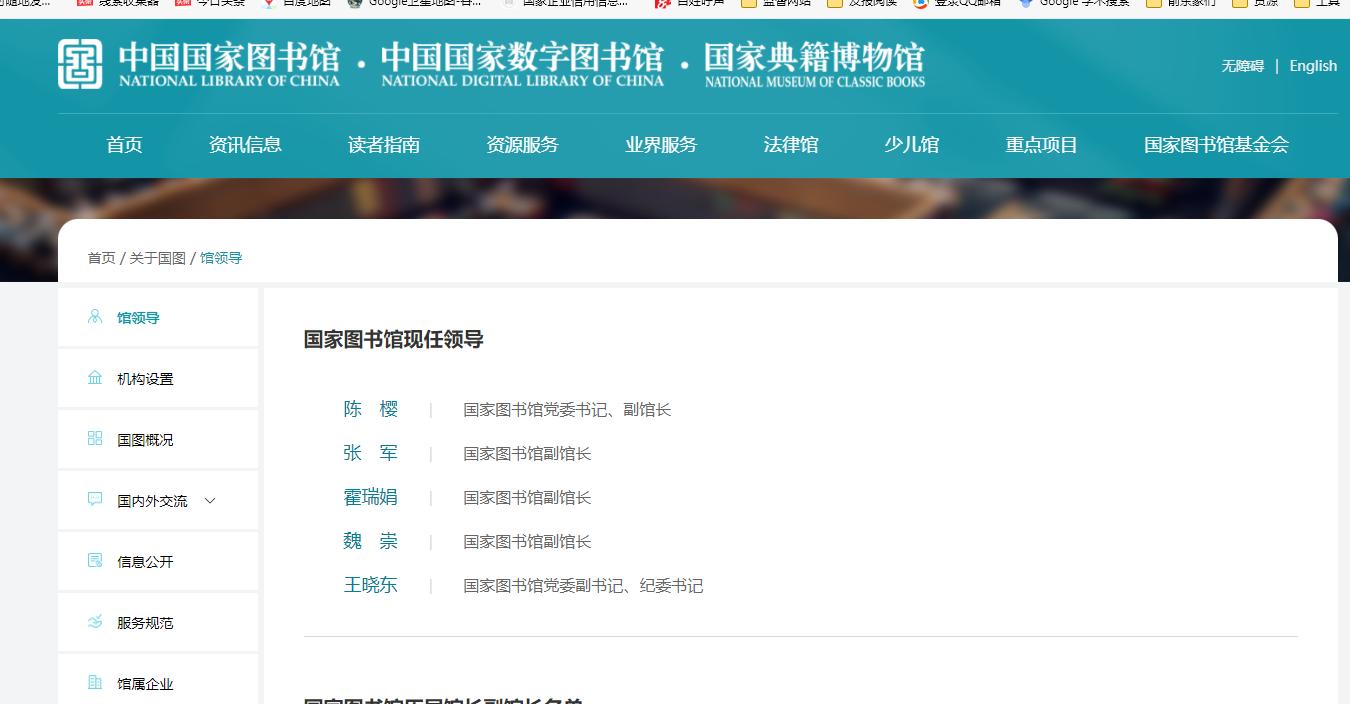Viewport: 1350px width, 704px height.
Task: Open the 读者指南 navigation menu
Action: pos(384,145)
